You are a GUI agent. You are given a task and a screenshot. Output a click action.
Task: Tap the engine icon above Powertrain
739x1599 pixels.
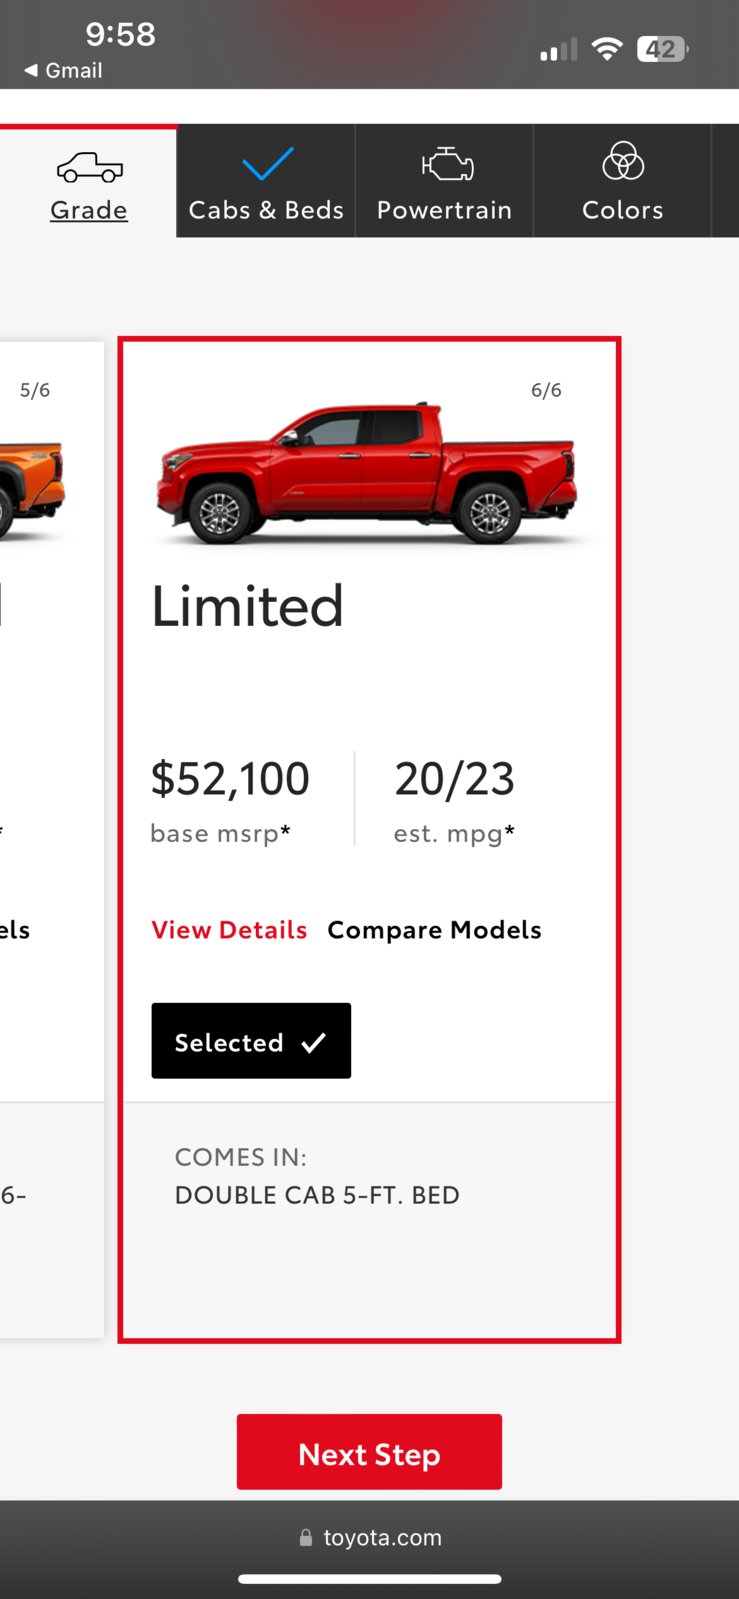point(447,164)
